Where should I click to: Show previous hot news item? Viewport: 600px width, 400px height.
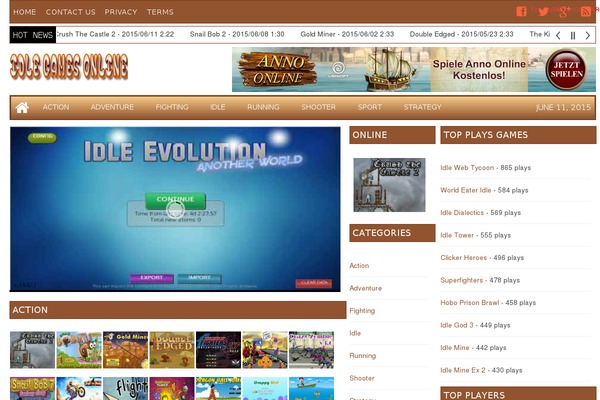558,36
